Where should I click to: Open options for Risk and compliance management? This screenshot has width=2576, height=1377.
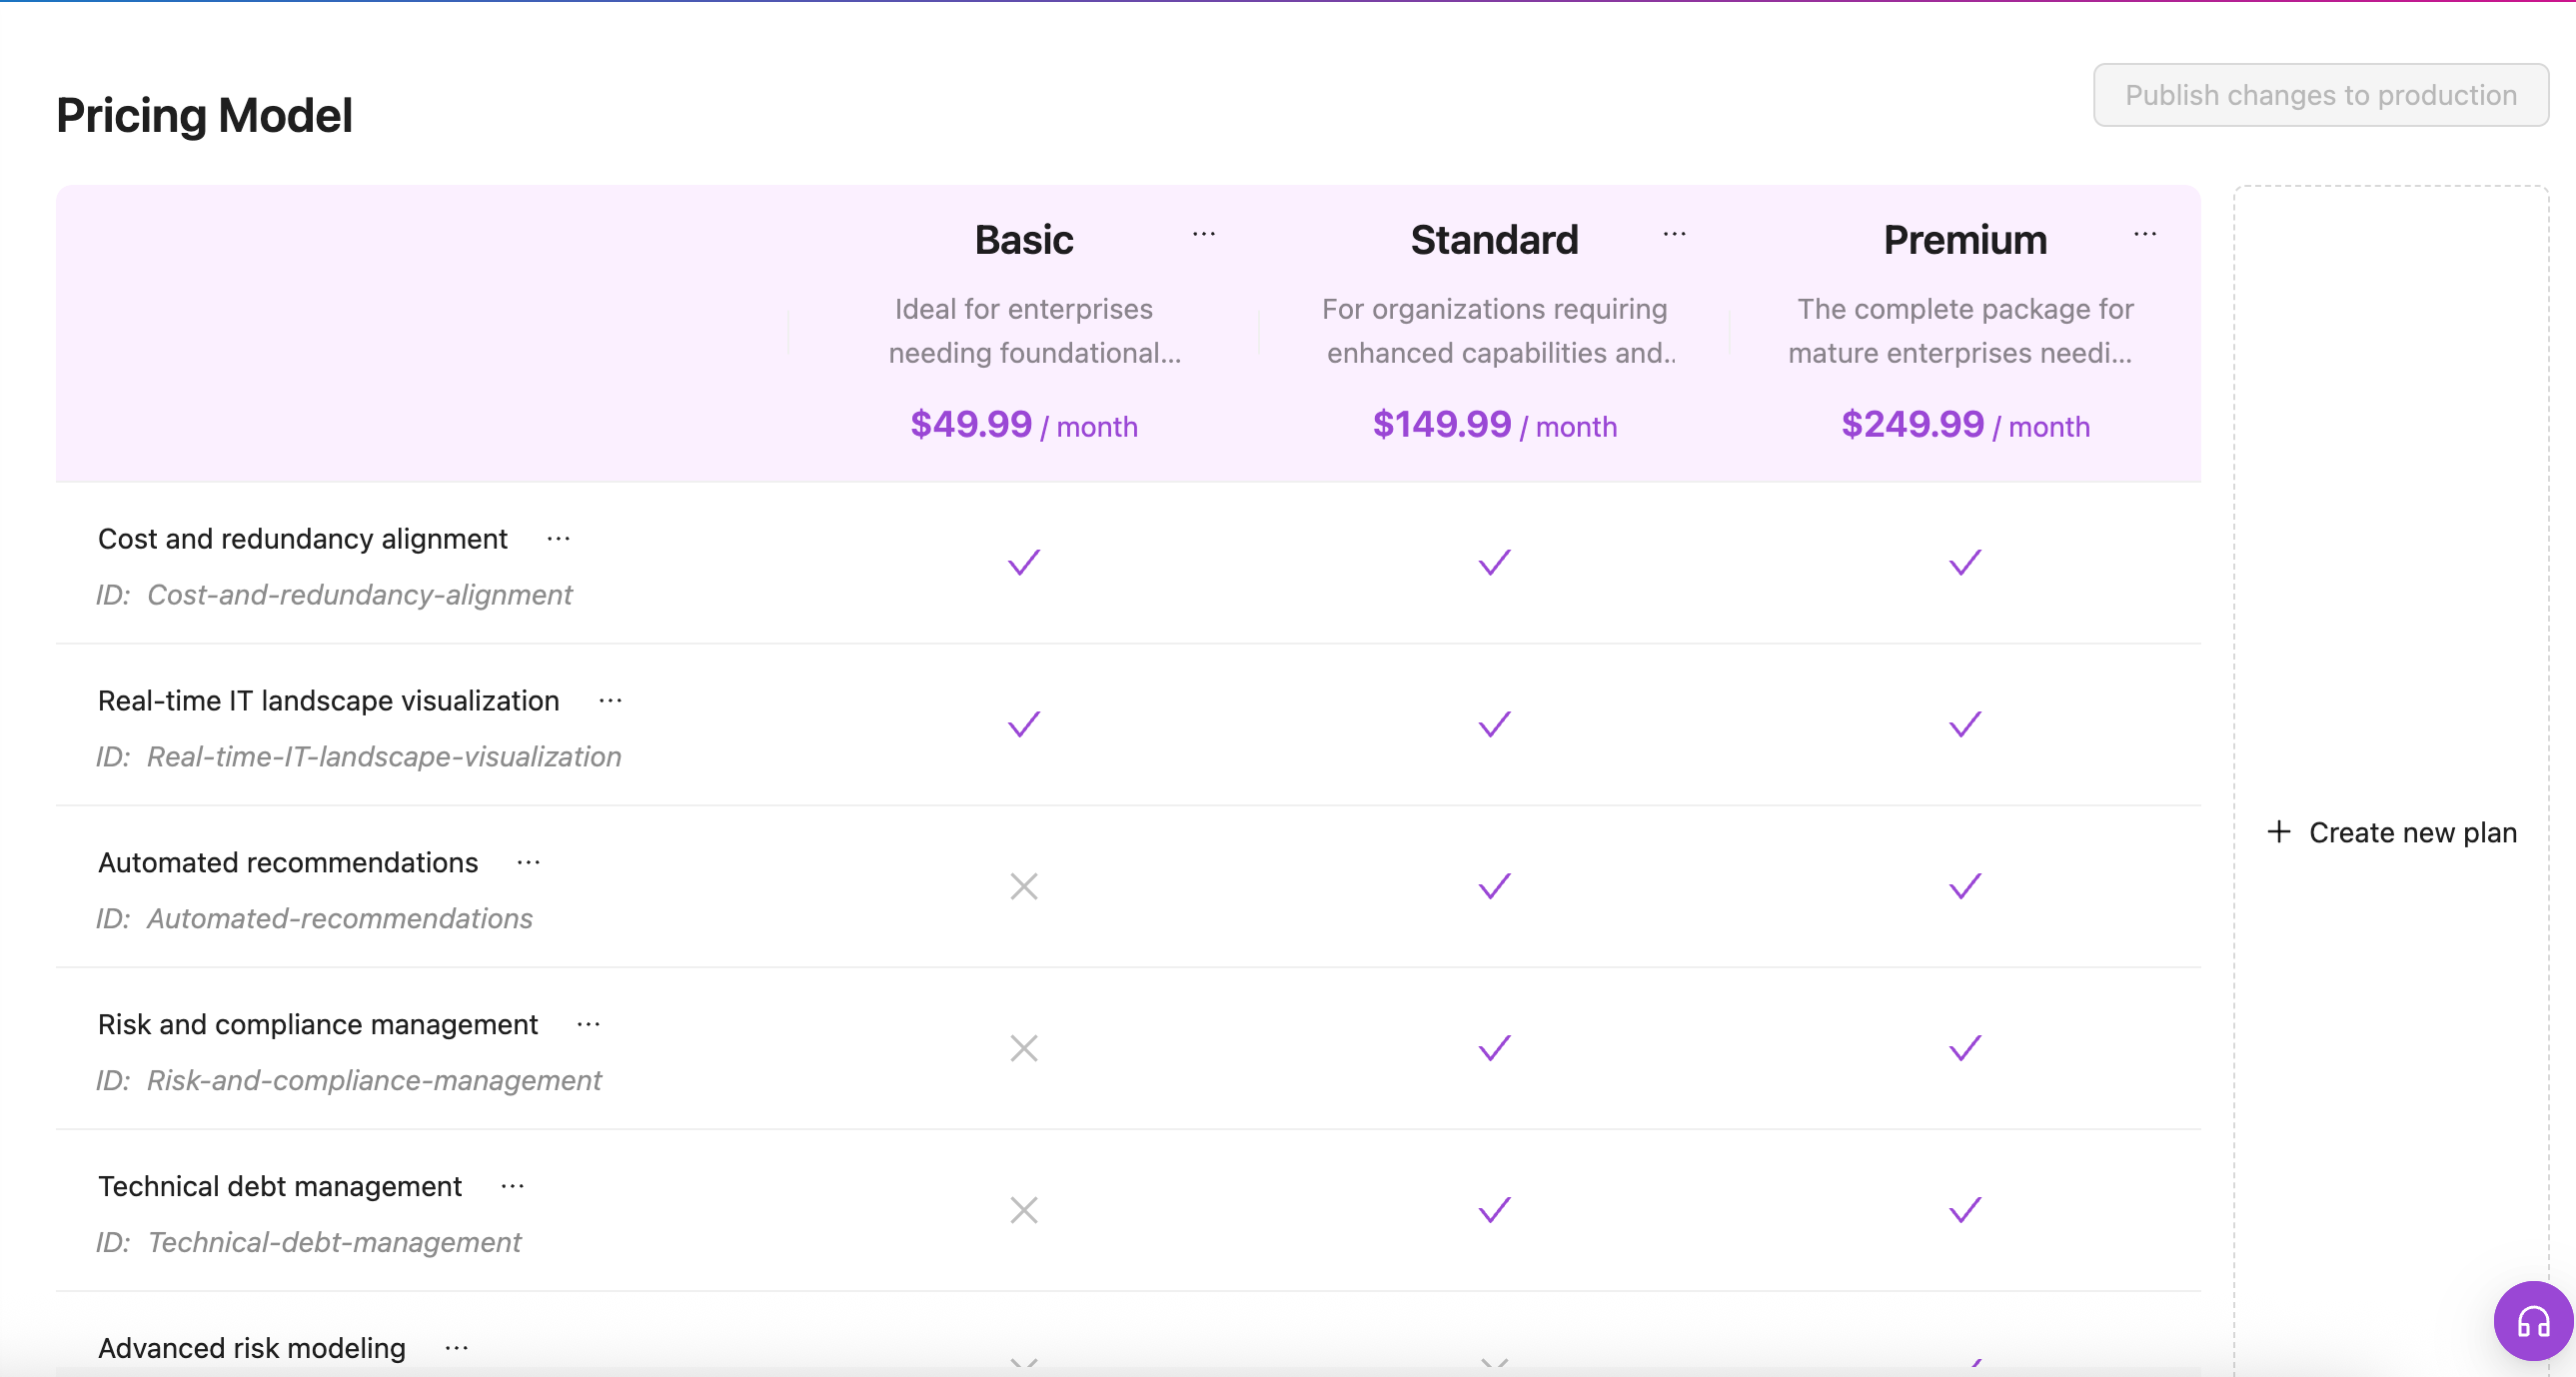click(588, 1025)
